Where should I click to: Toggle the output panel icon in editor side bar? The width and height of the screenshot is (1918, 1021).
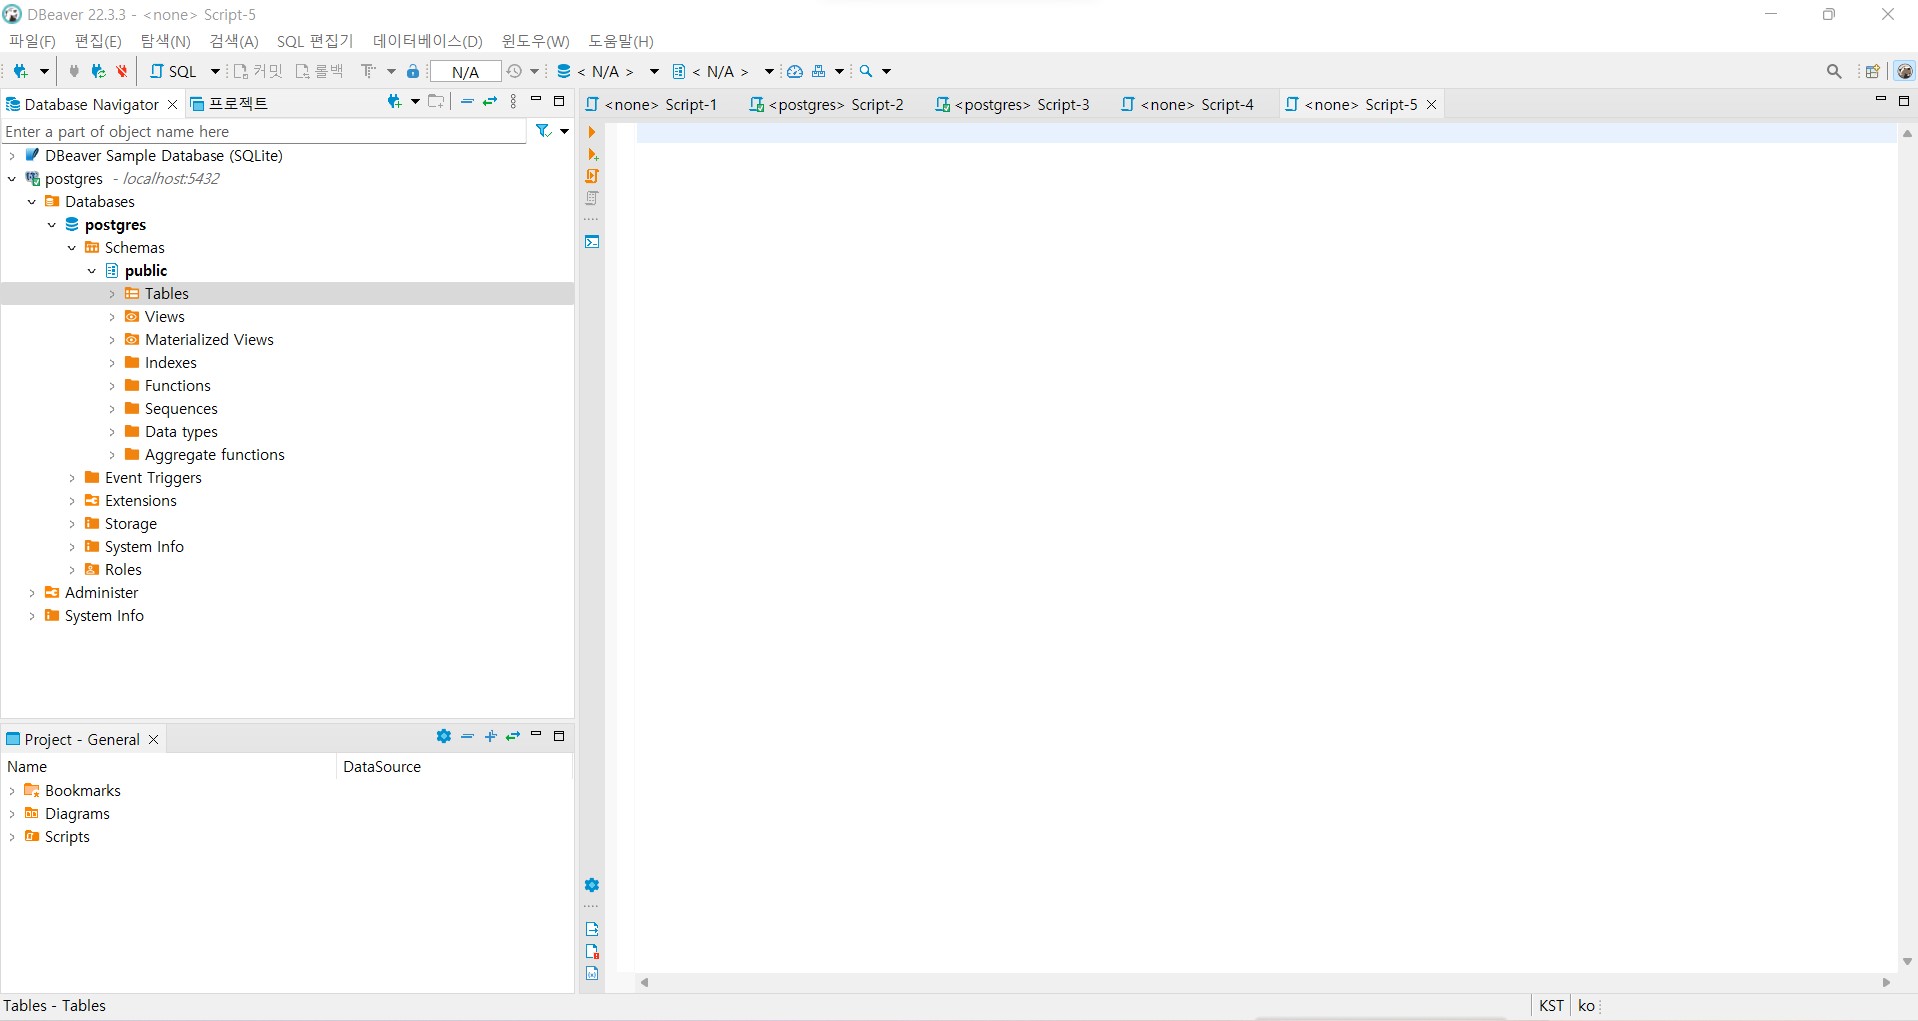coord(592,929)
